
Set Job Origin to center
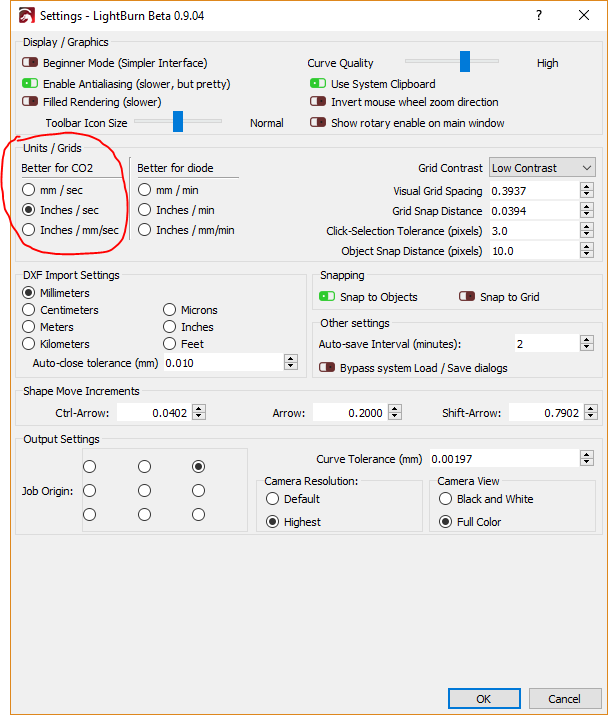coord(145,491)
